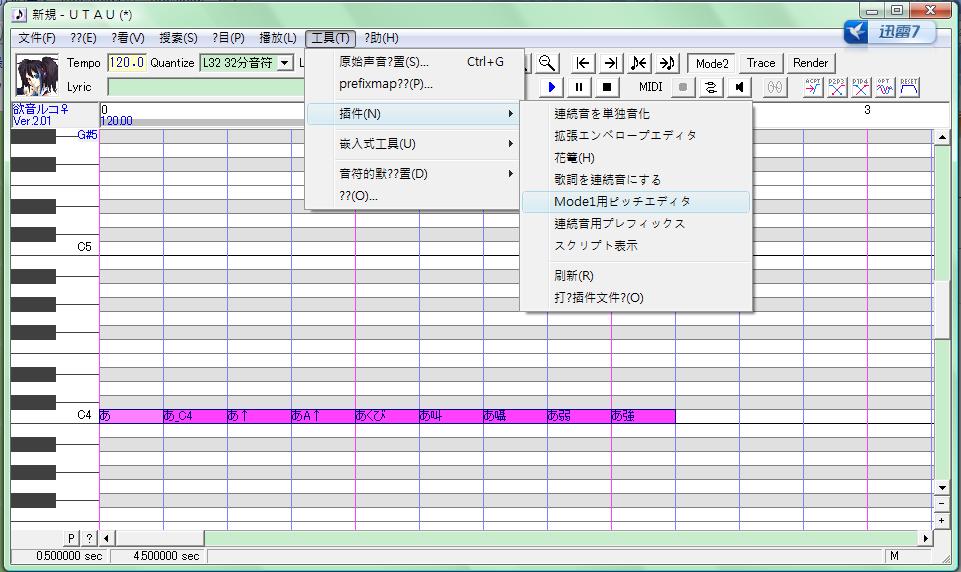961x572 pixels.
Task: Click the 迅雷7 bird widget
Action: click(x=889, y=31)
